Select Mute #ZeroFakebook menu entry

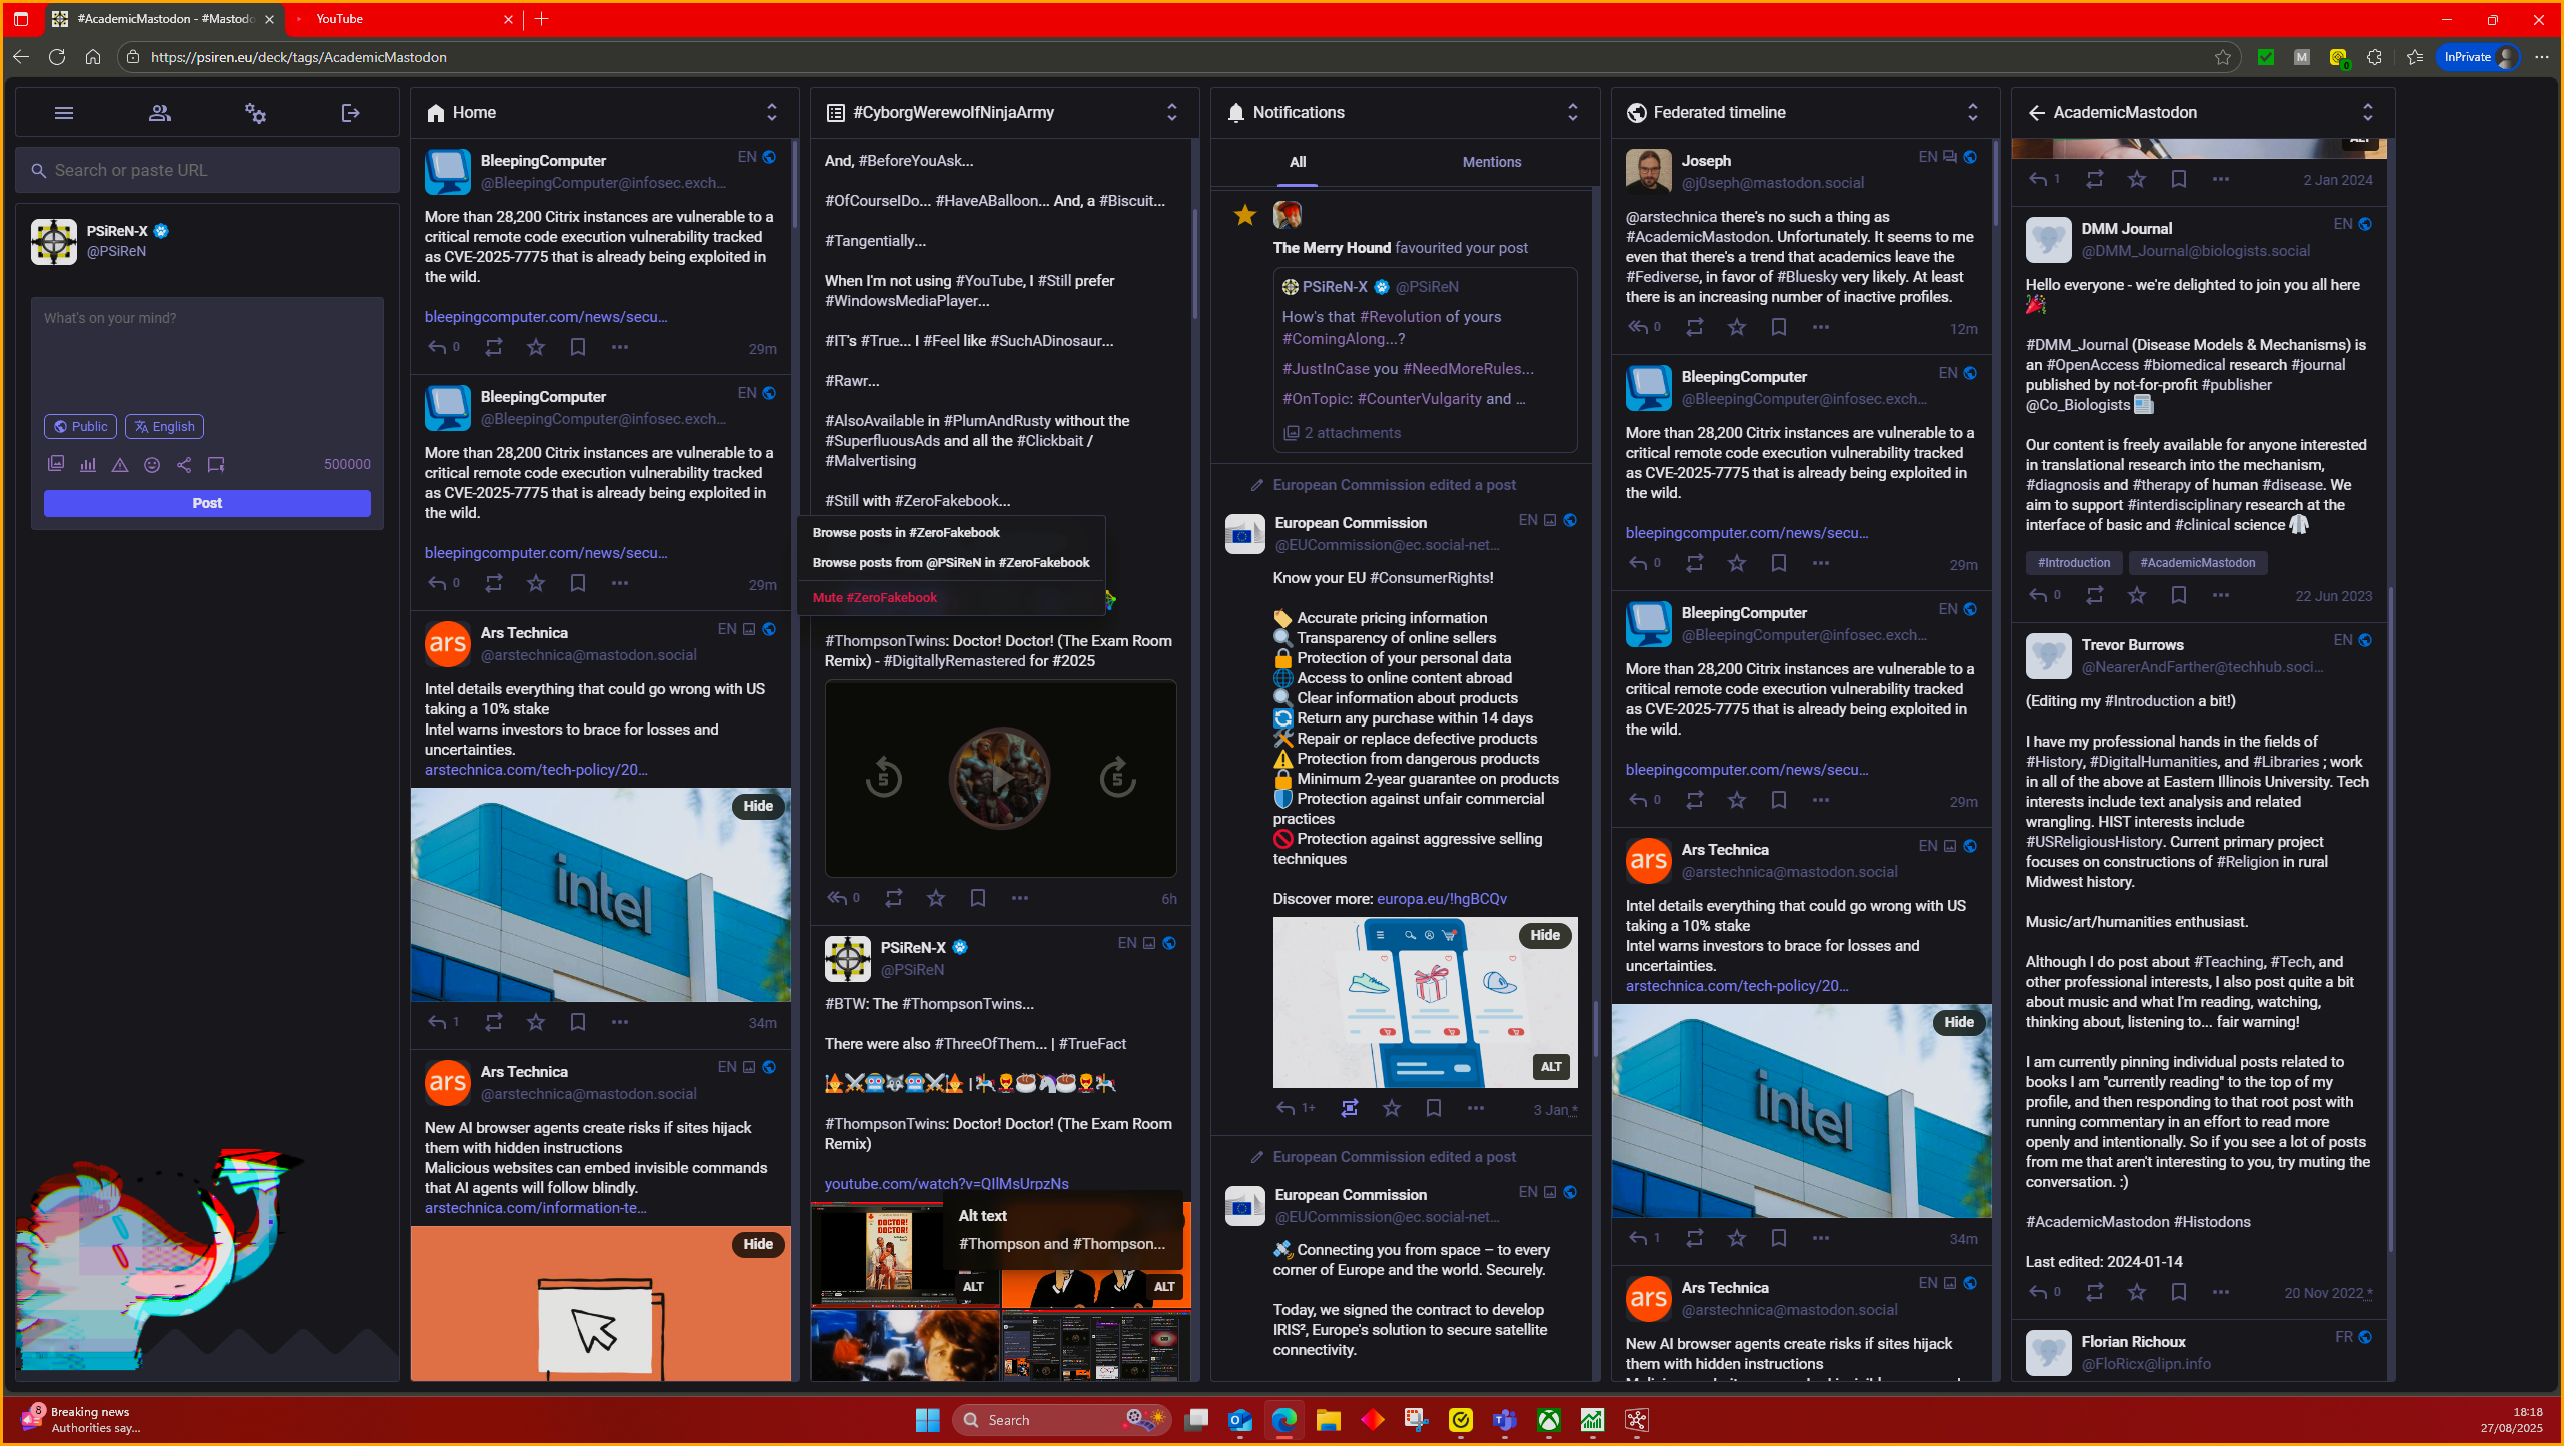pyautogui.click(x=875, y=597)
